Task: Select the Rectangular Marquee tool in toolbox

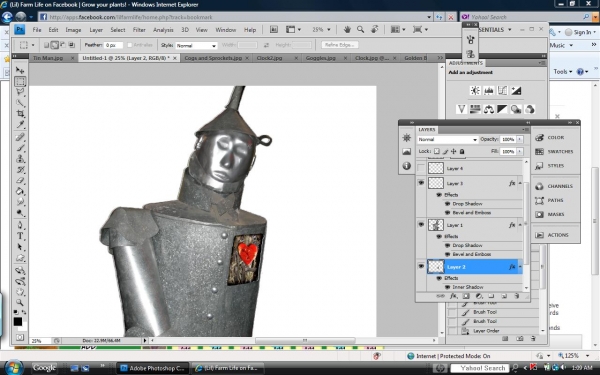Action: (20, 81)
